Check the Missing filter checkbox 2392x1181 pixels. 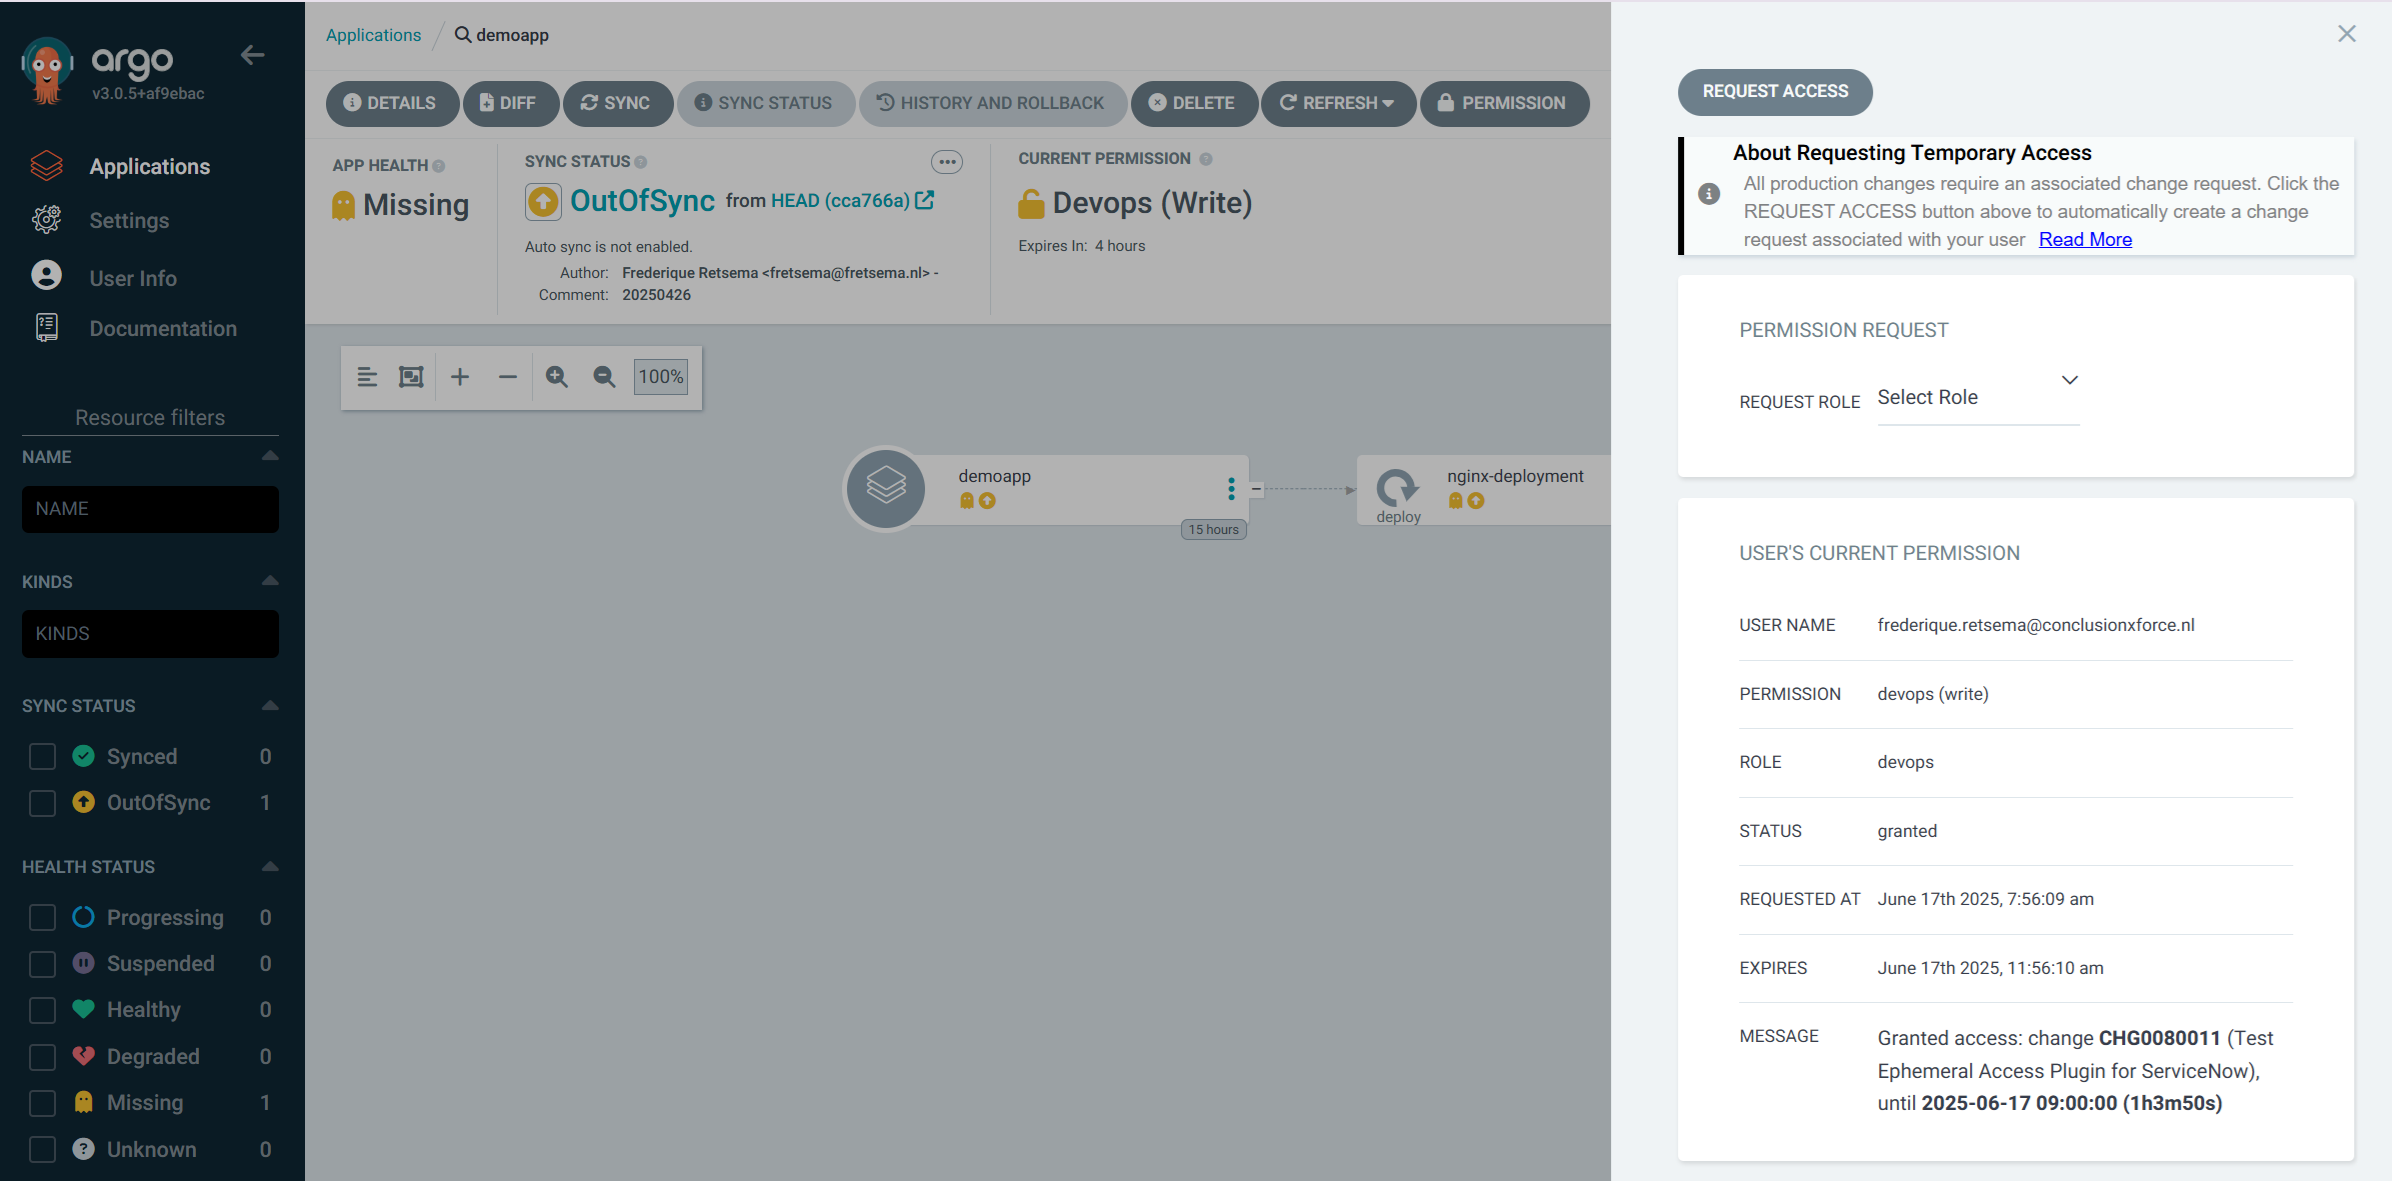42,1103
